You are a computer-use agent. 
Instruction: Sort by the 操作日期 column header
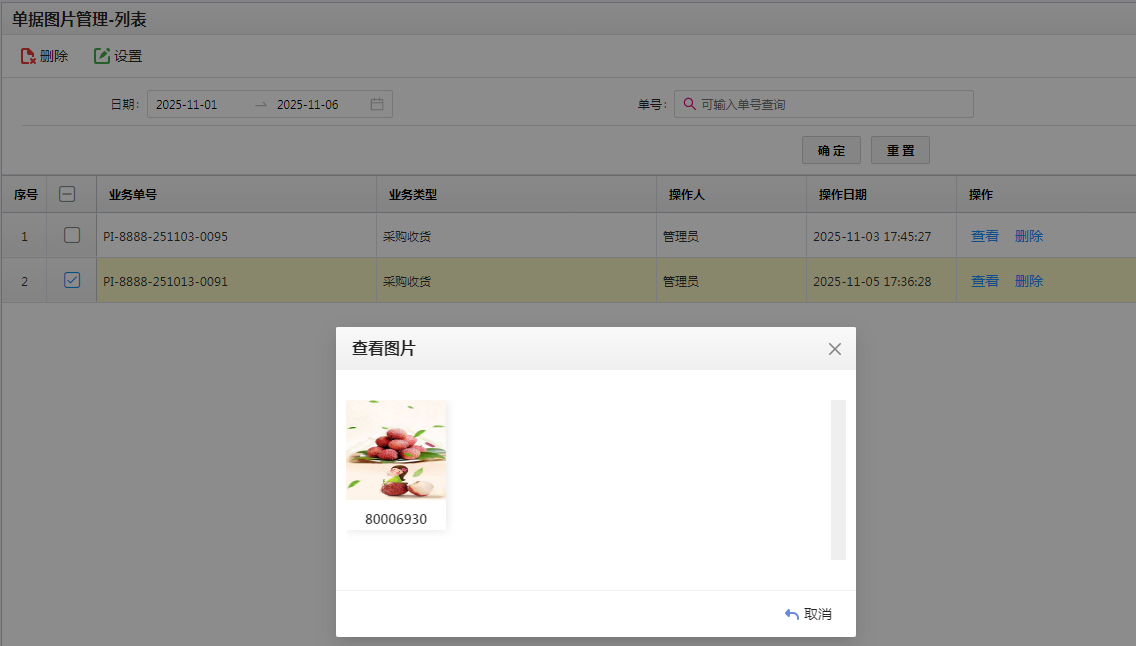842,195
